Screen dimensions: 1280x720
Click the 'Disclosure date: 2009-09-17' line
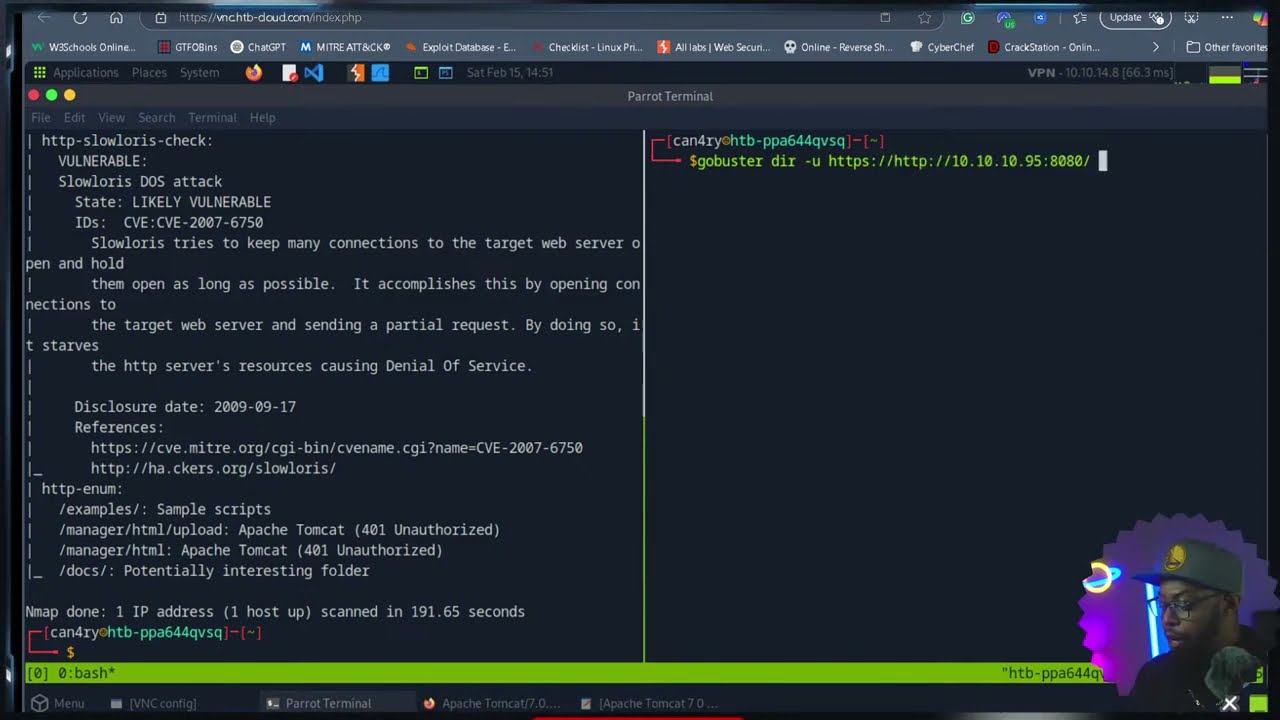(x=185, y=407)
